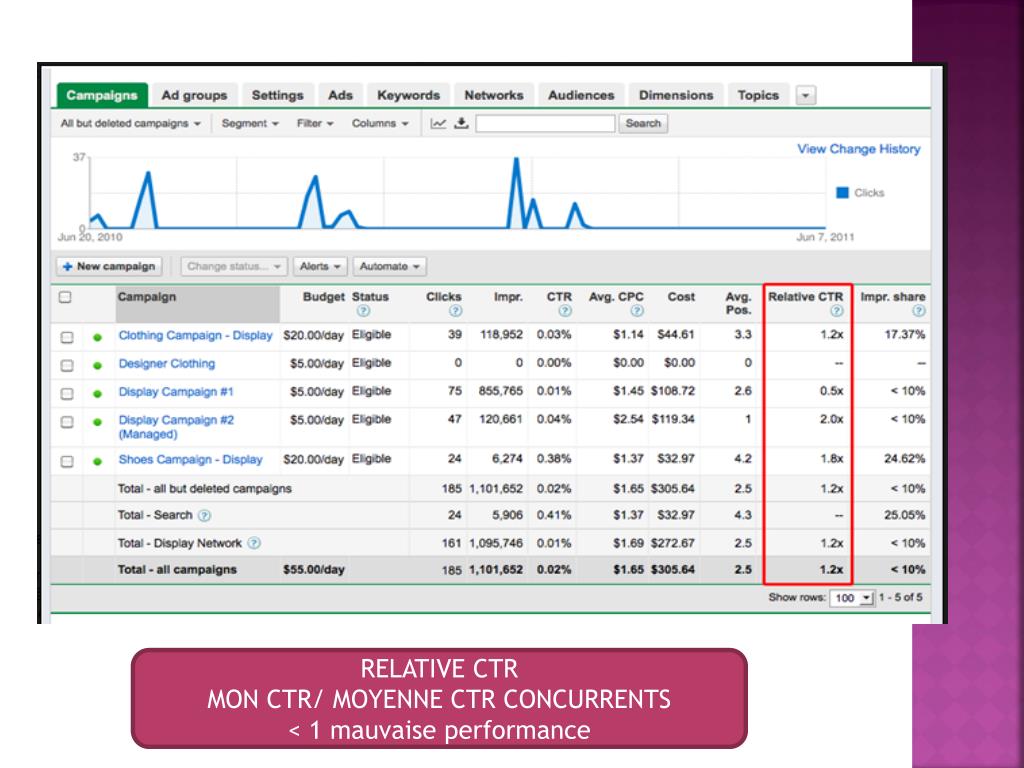1024x768 pixels.
Task: Open the Alerts dropdown
Action: [x=320, y=266]
